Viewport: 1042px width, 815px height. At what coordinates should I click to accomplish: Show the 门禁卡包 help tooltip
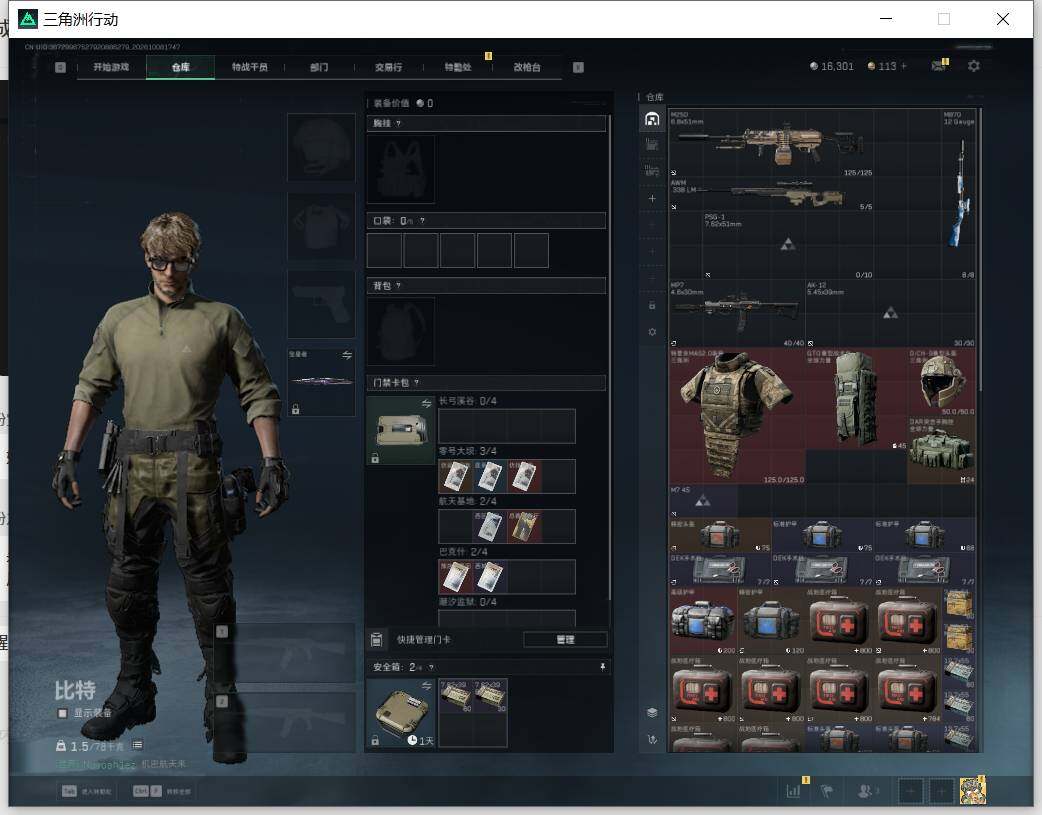click(x=416, y=383)
